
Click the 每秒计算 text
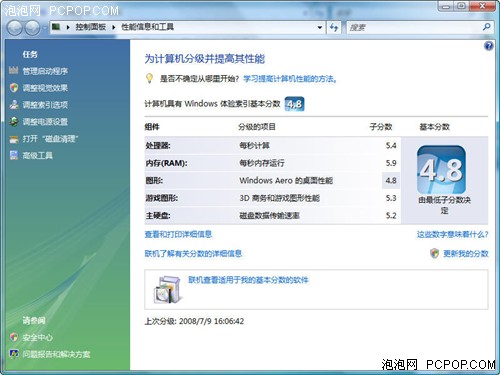[254, 146]
